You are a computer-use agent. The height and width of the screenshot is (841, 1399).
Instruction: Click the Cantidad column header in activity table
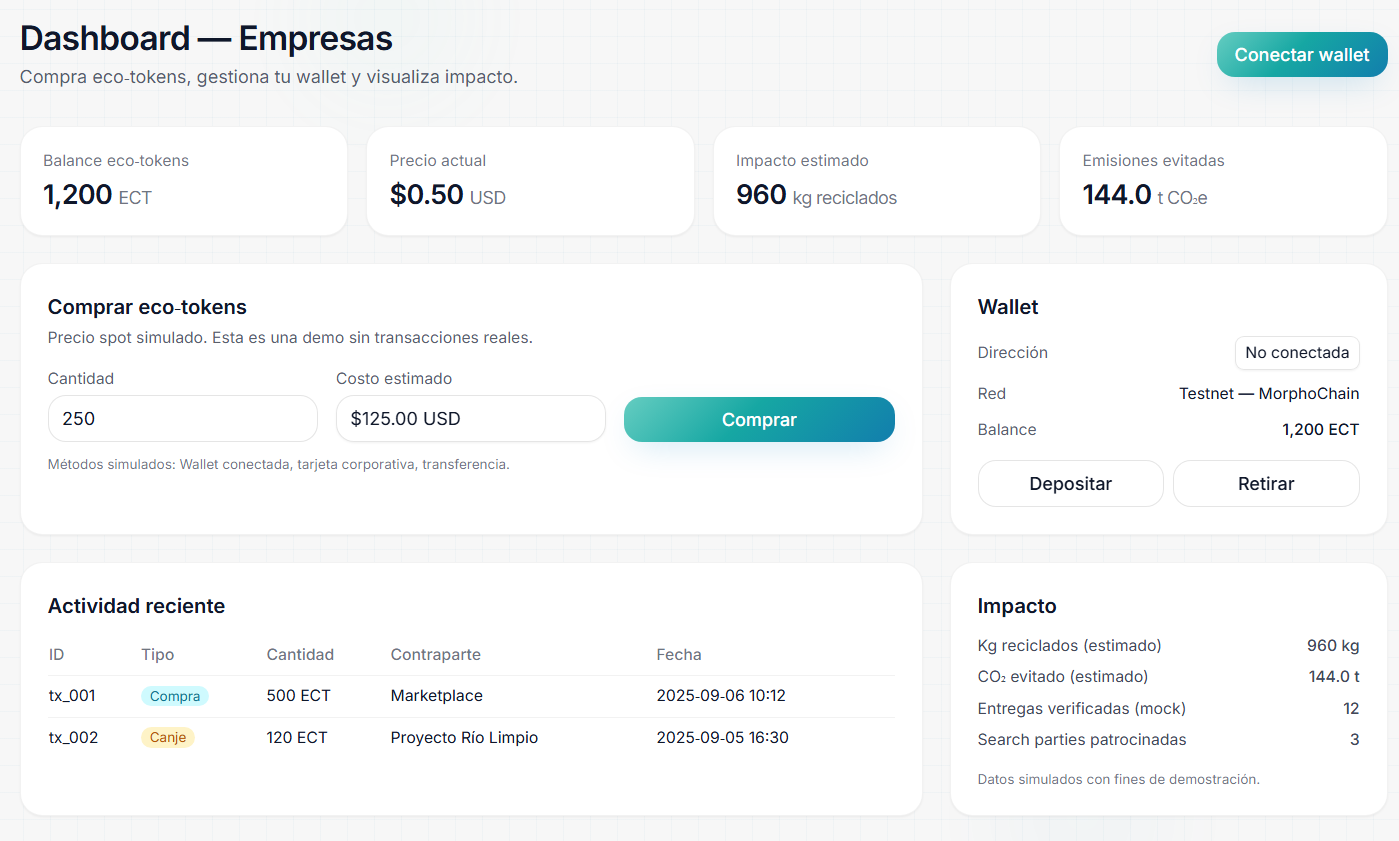300,655
